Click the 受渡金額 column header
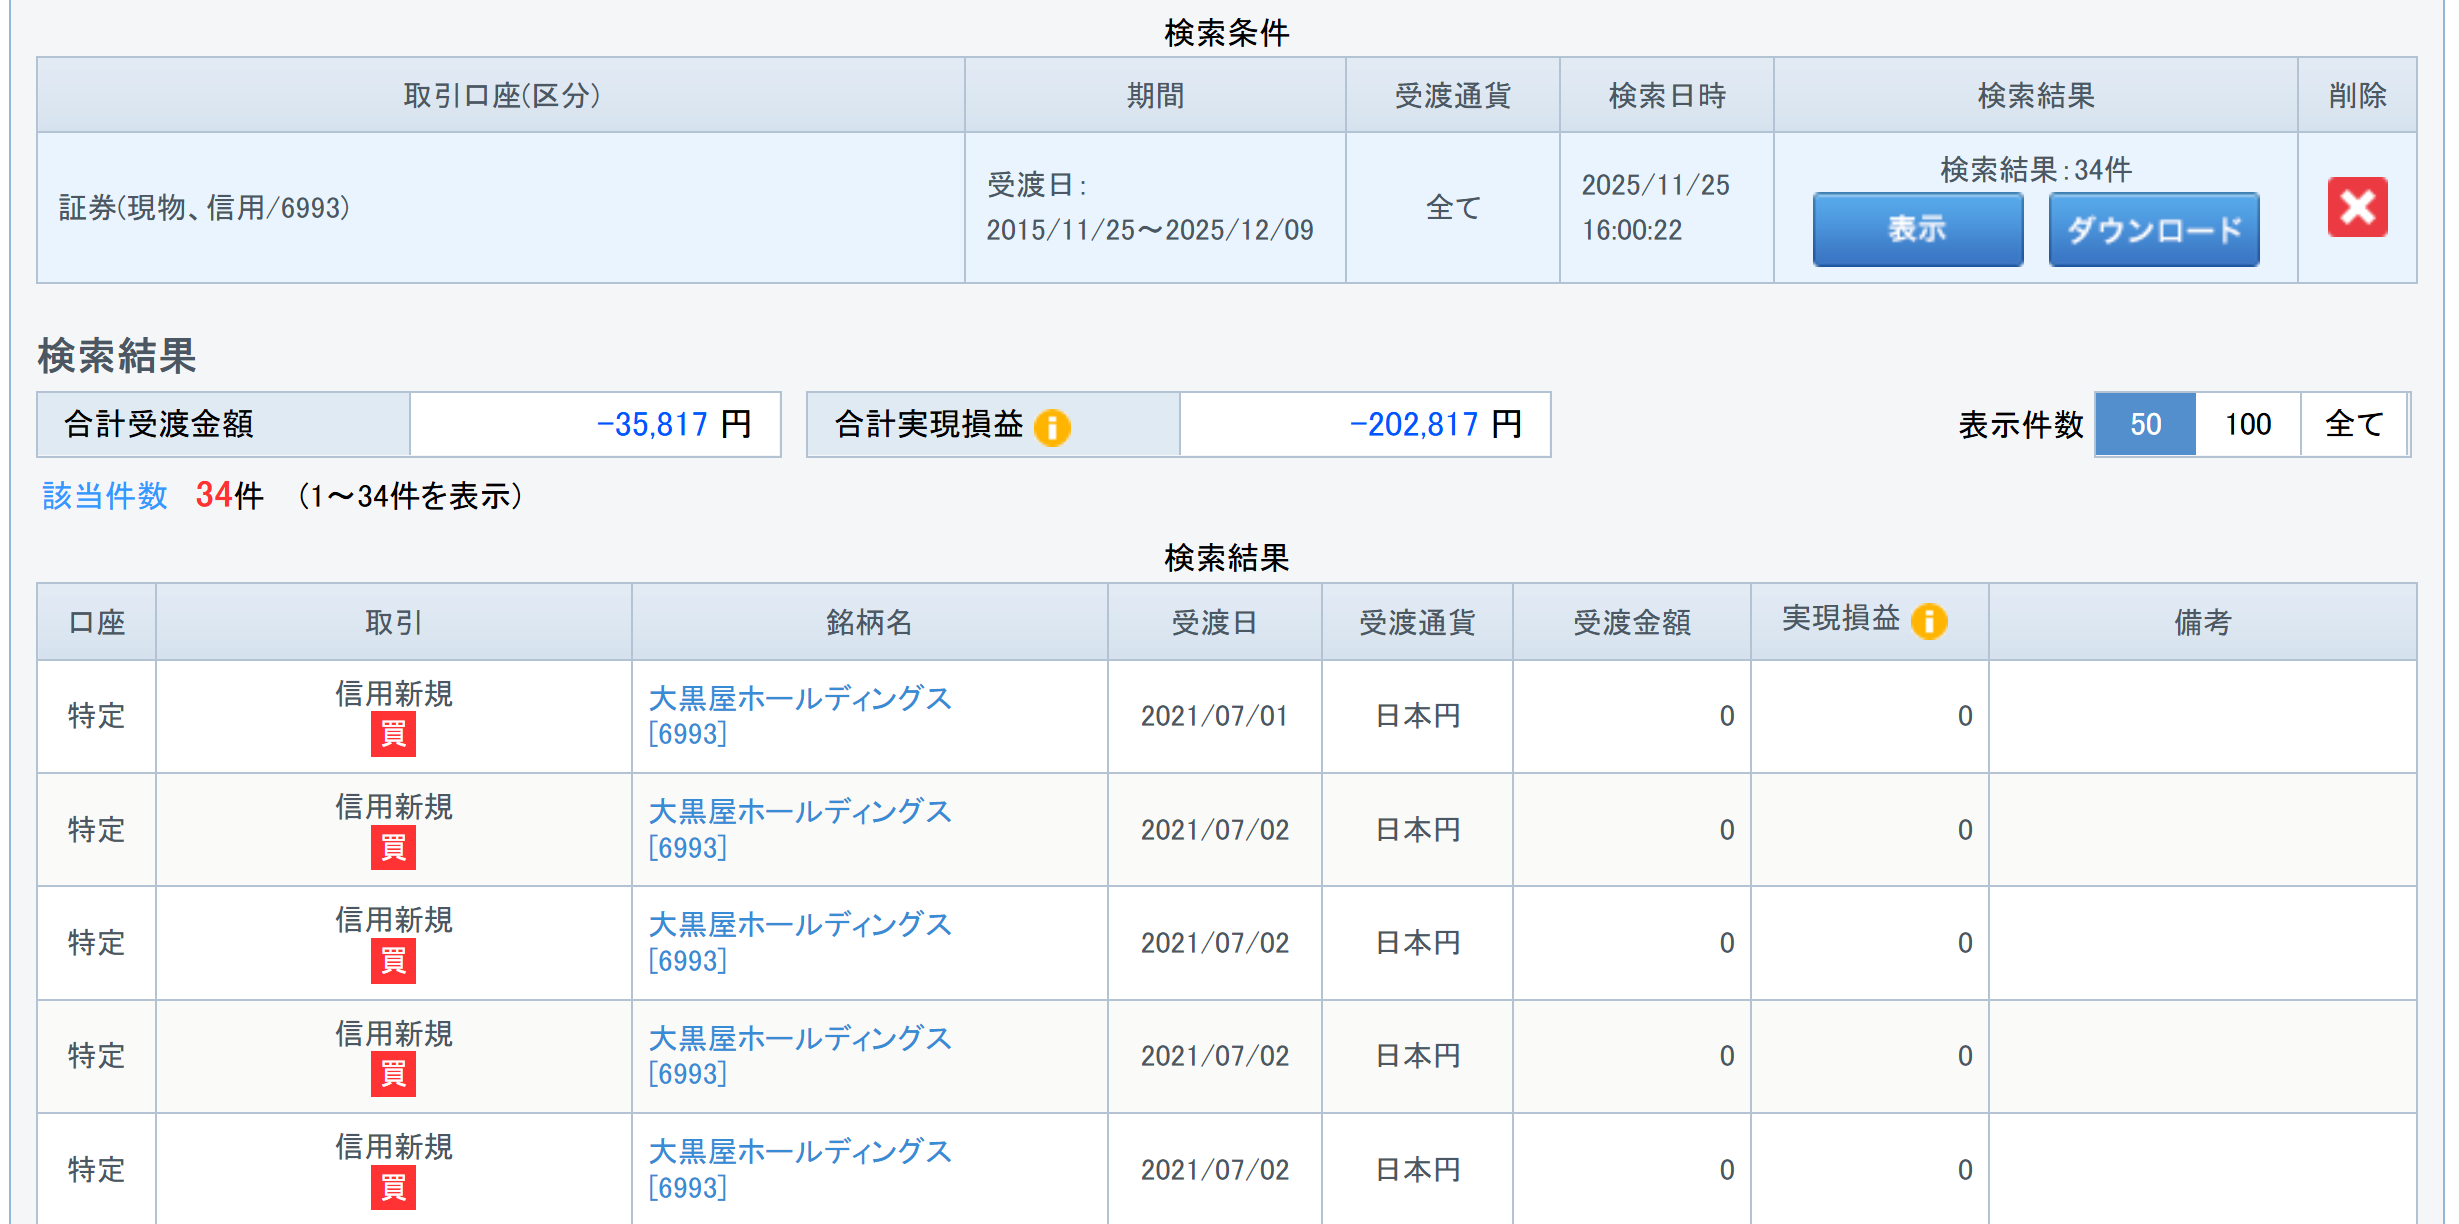Image resolution: width=2459 pixels, height=1224 pixels. tap(1631, 622)
